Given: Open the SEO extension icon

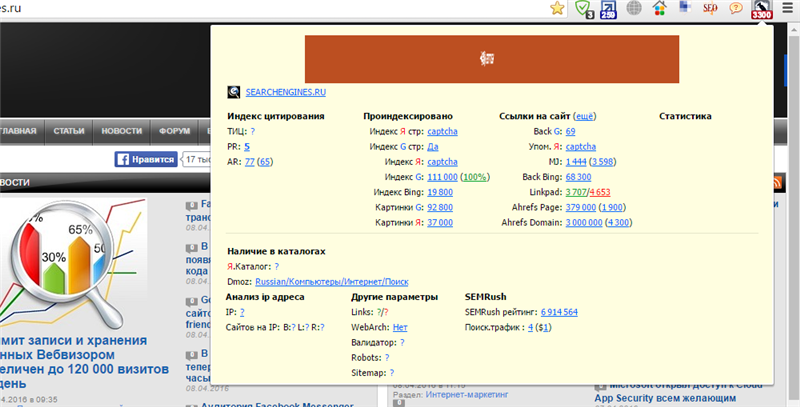Looking at the screenshot, I should (710, 8).
